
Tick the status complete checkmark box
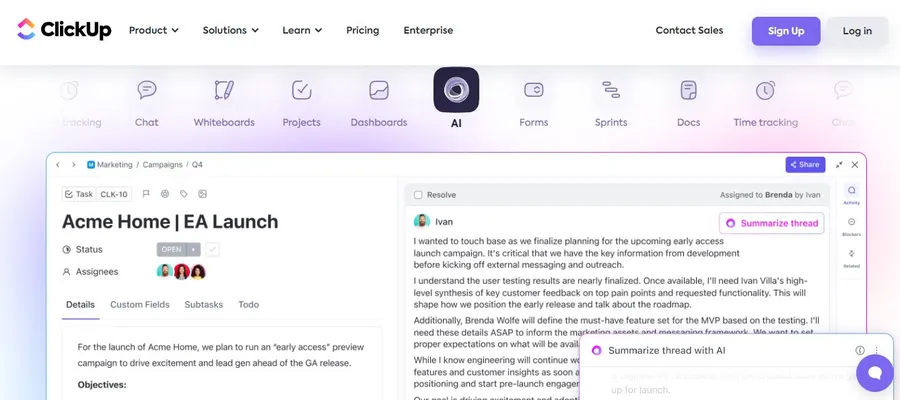[x=213, y=249]
